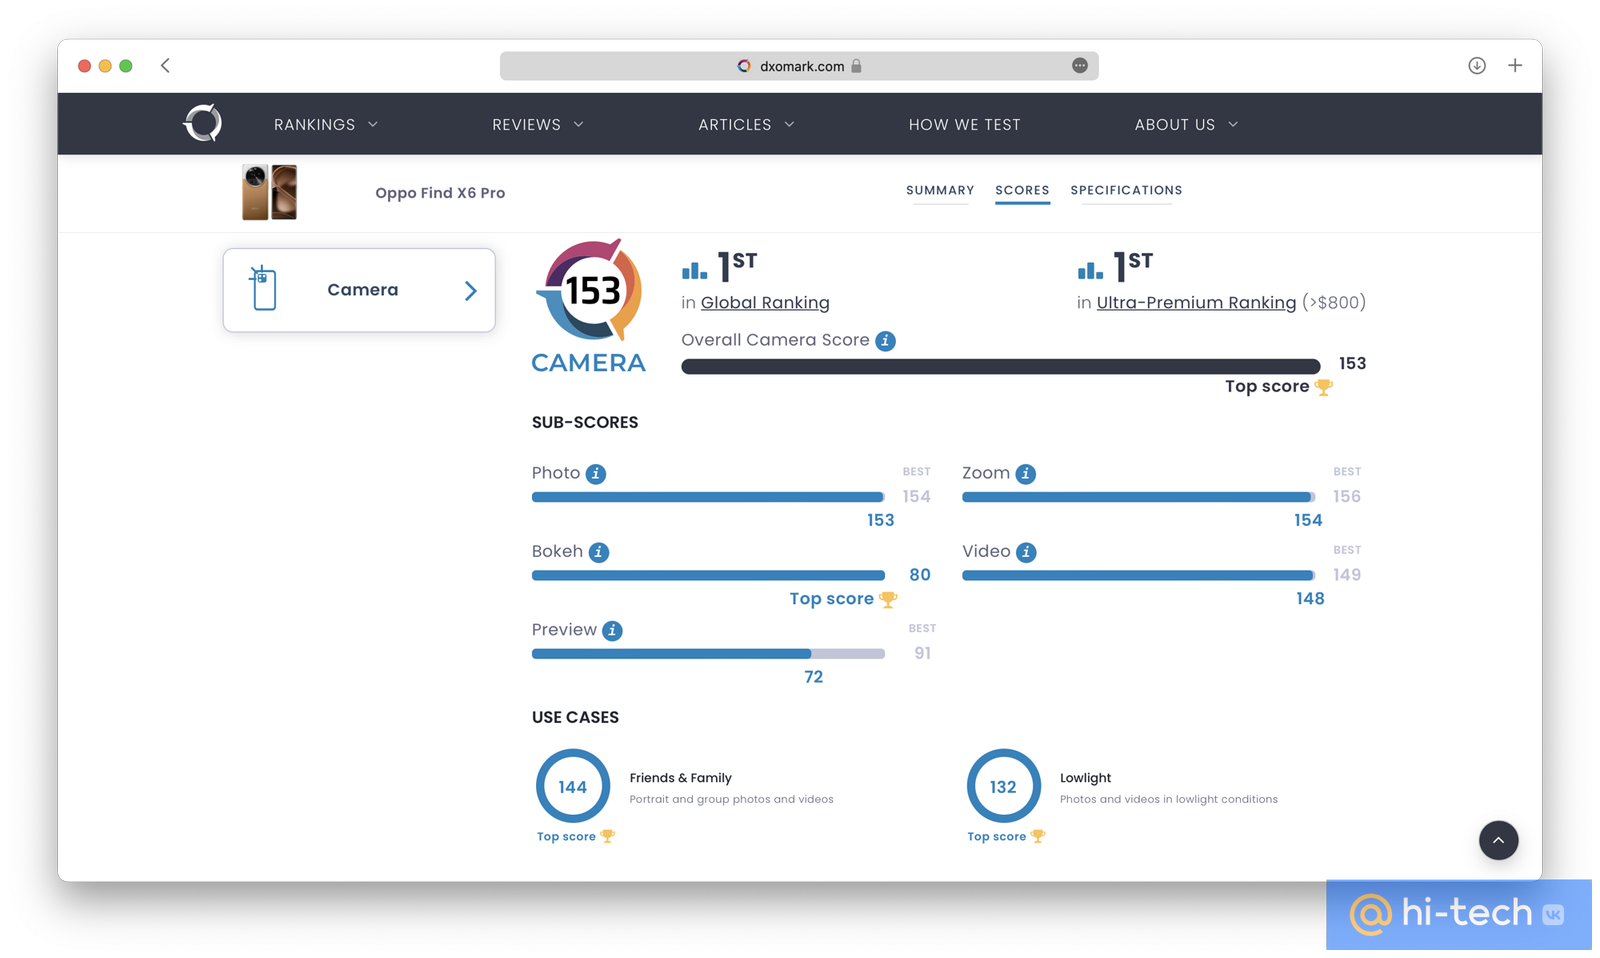Click the Video score value 148
The image size is (1600, 958).
pos(1310,599)
